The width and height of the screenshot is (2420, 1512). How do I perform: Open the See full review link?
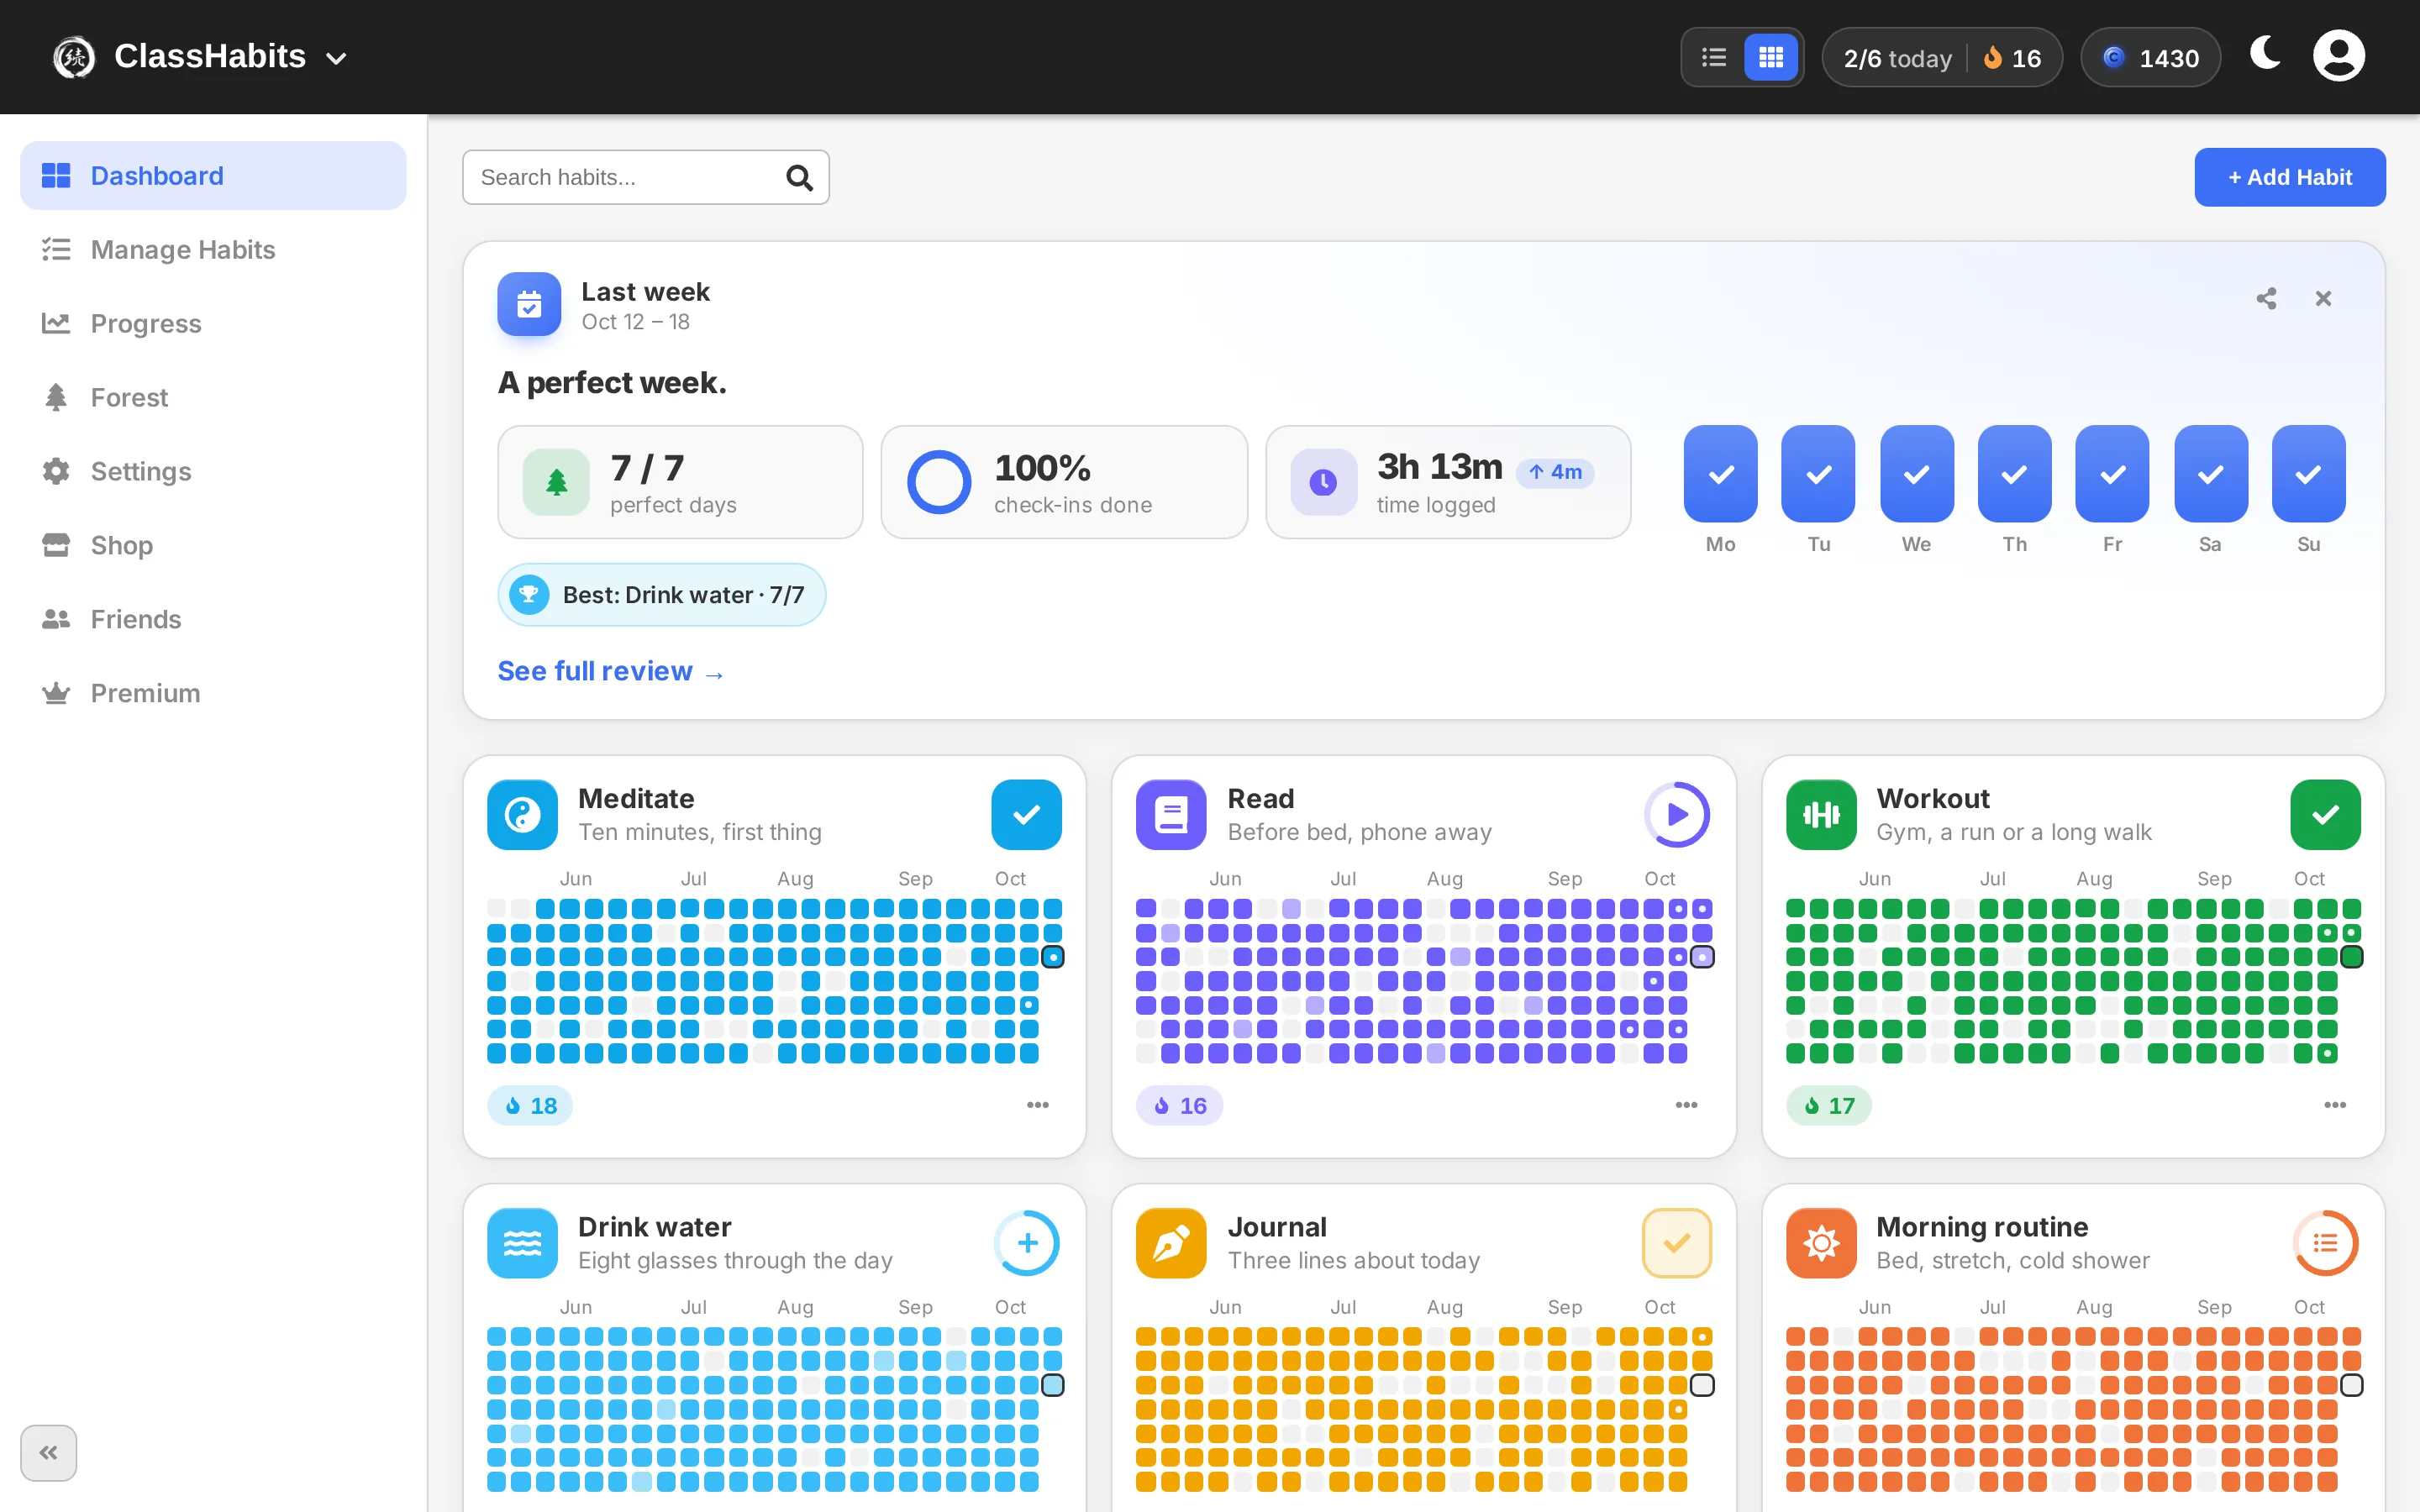(611, 671)
